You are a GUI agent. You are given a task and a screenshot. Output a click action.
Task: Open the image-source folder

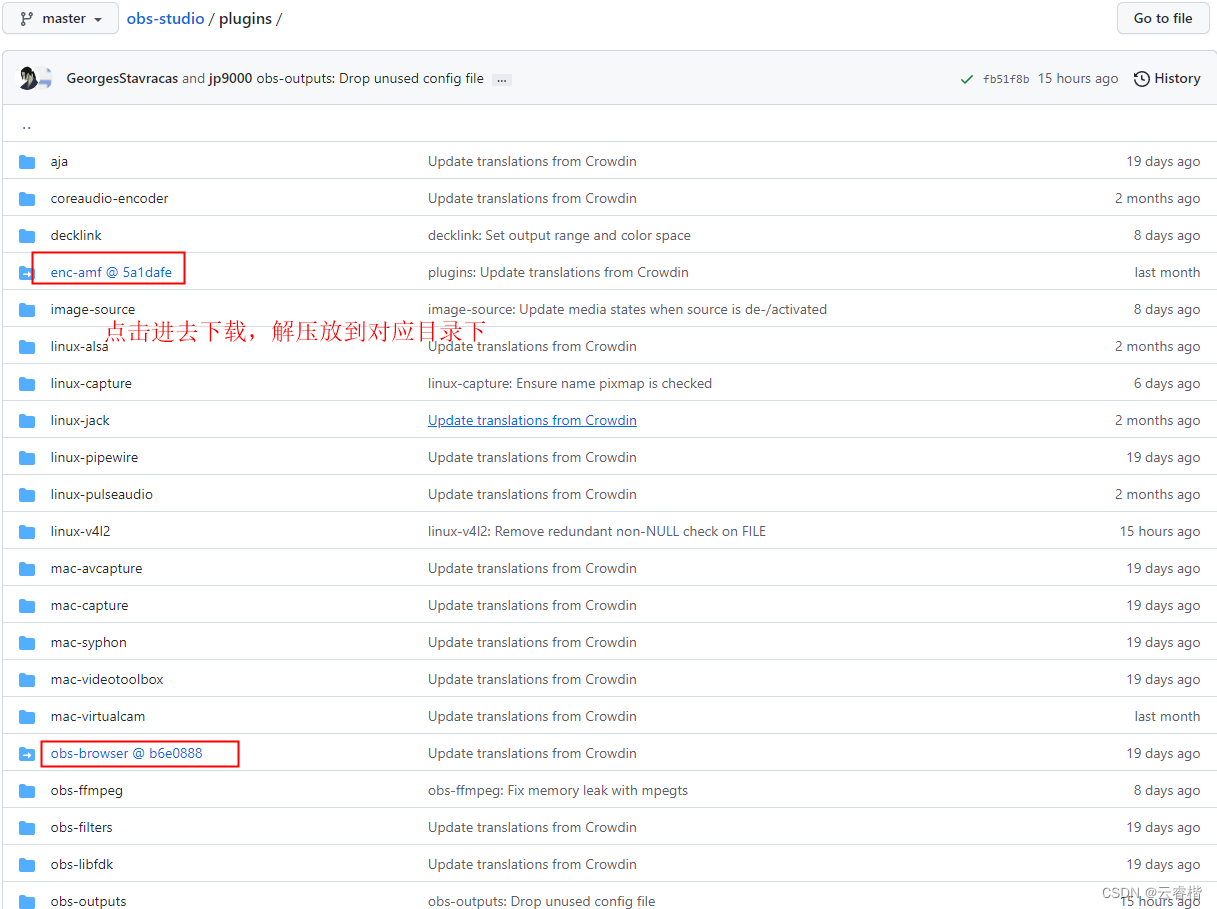[x=93, y=310]
